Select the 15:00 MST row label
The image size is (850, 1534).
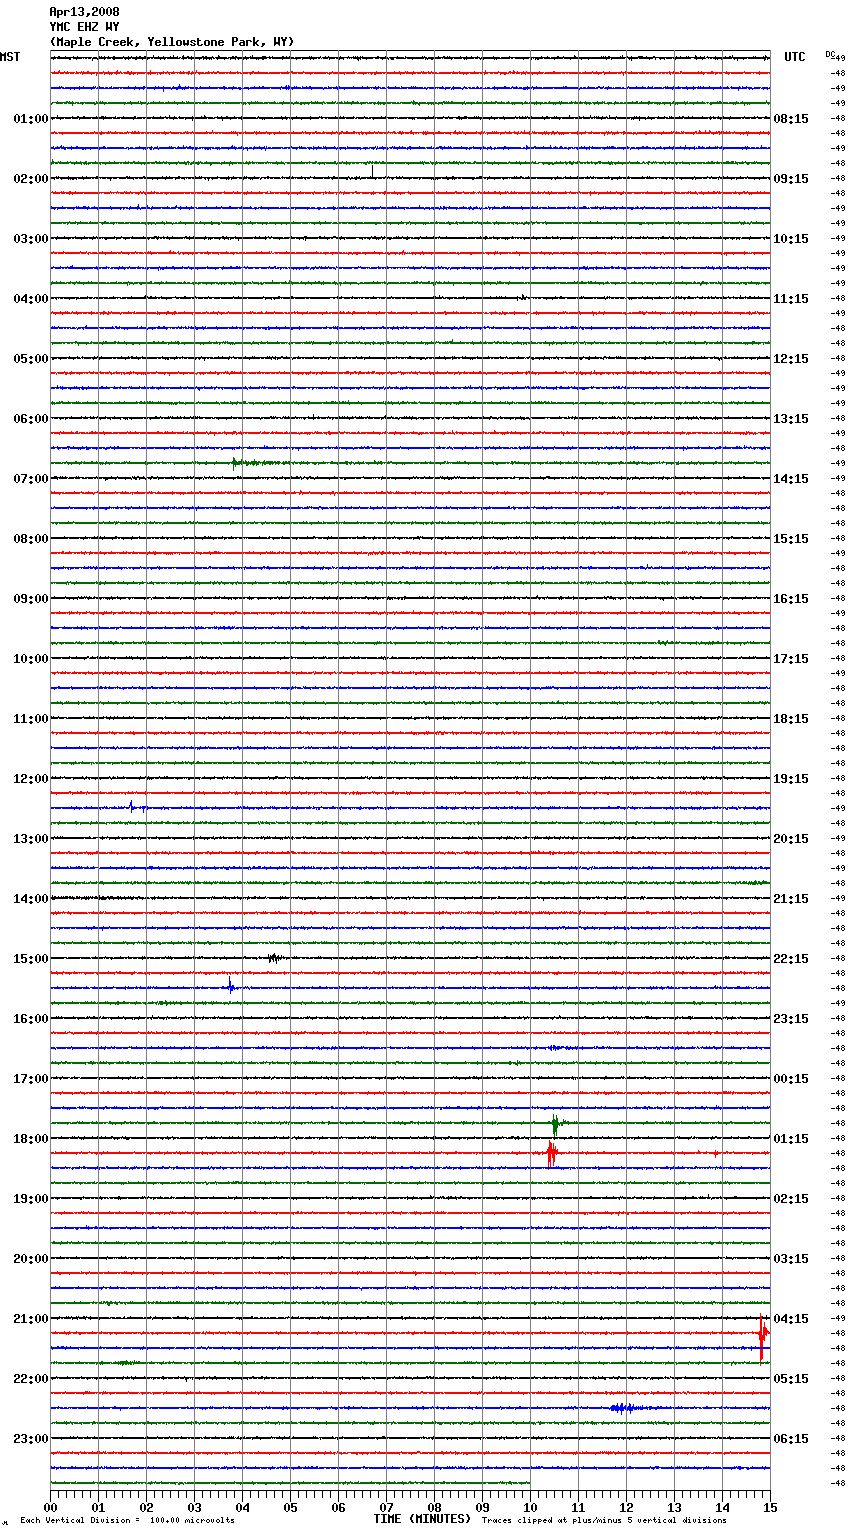pyautogui.click(x=31, y=959)
